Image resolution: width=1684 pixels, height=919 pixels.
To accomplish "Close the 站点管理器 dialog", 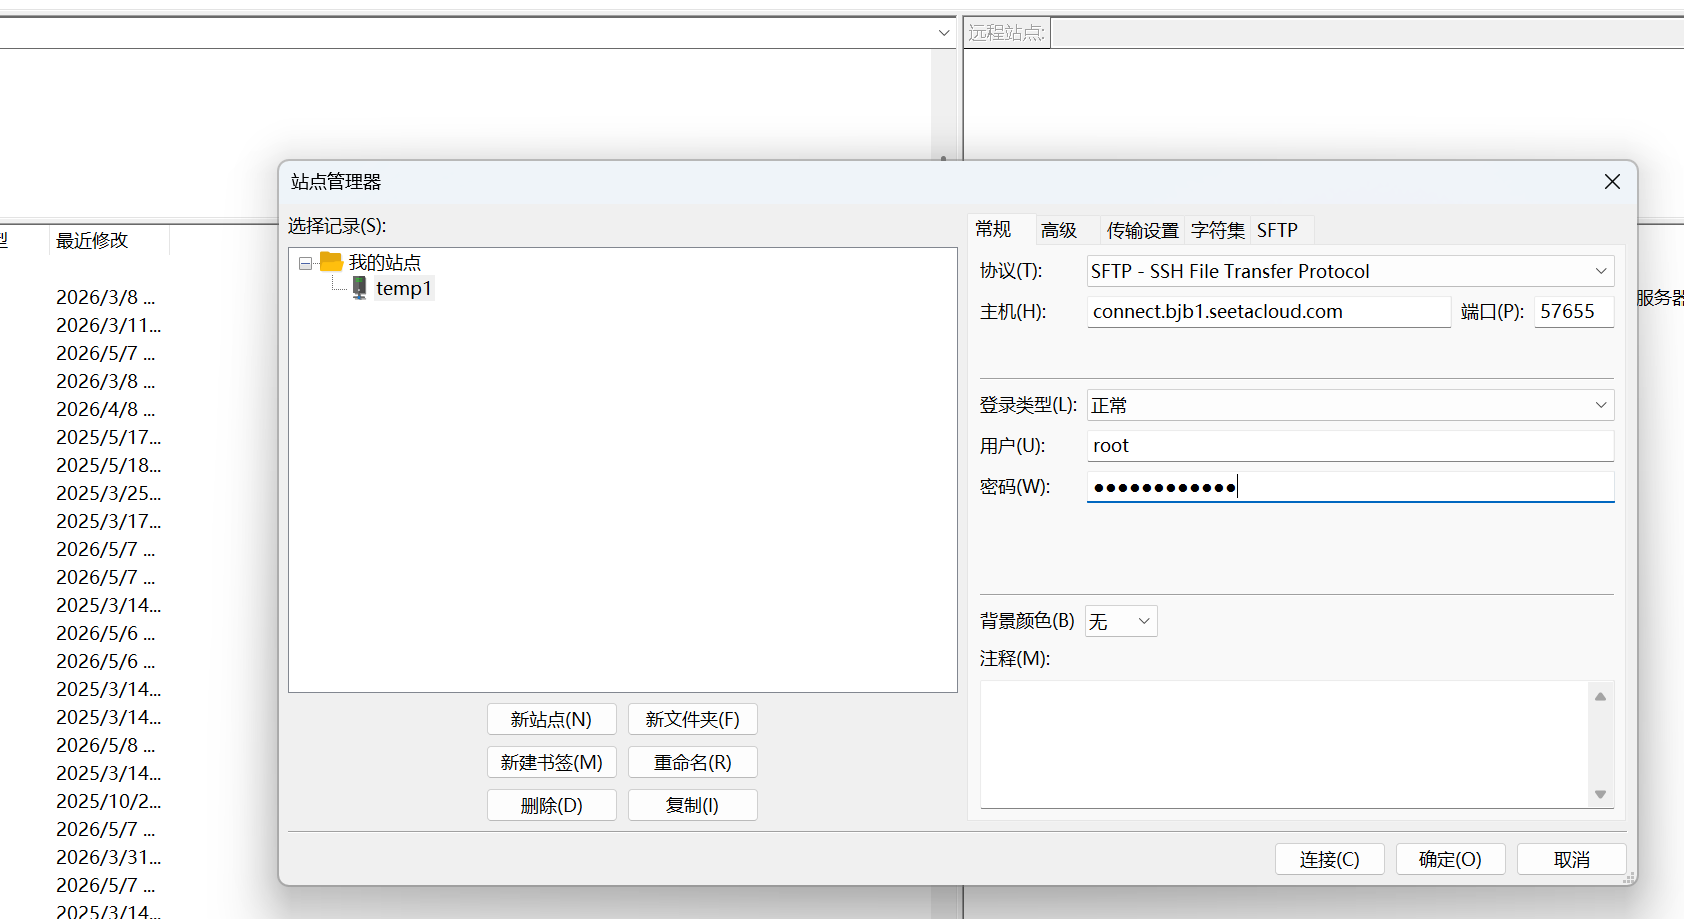I will click(1612, 181).
